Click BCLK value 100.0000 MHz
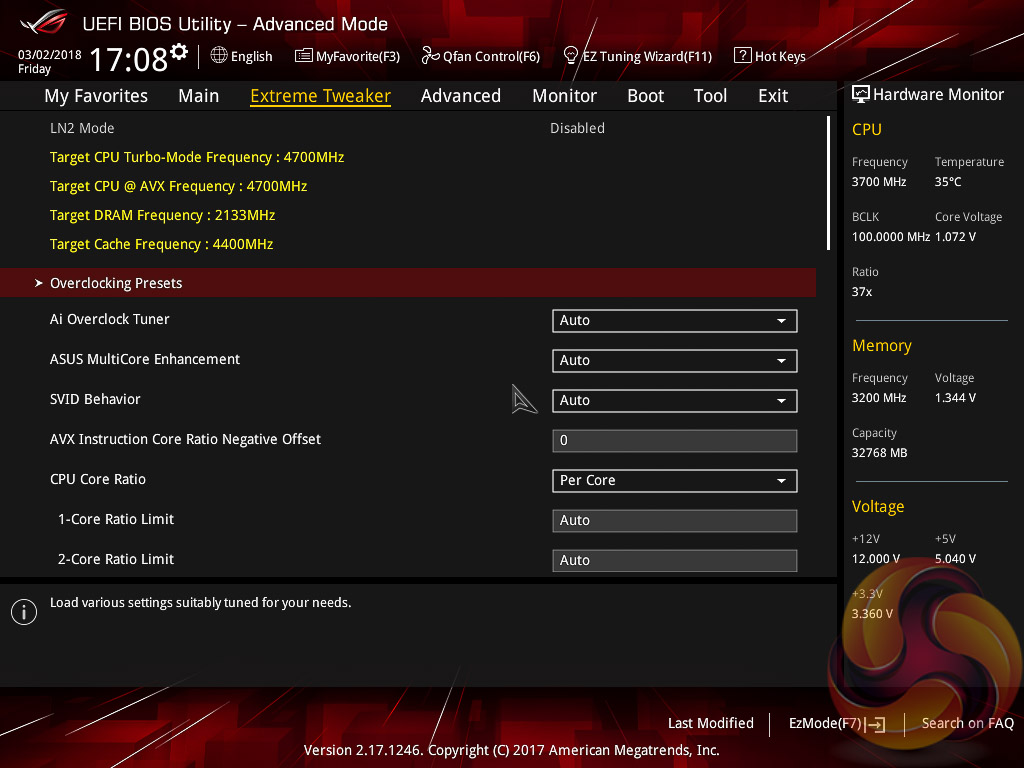Screen dimensions: 1024x768 pyautogui.click(x=891, y=236)
